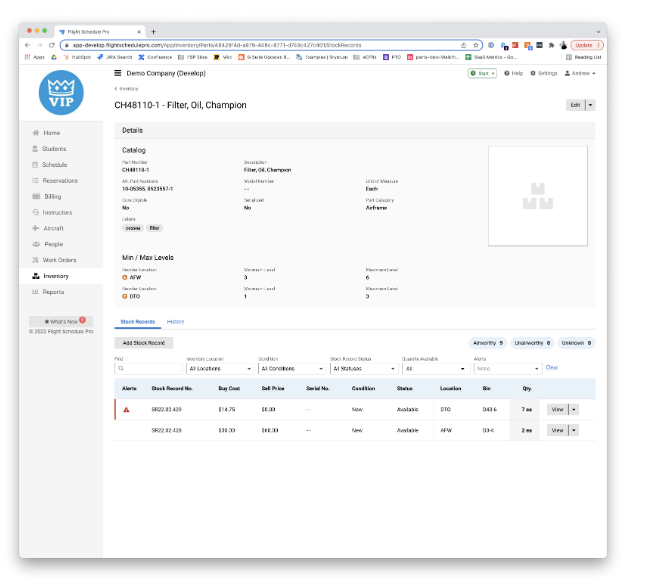
Task: Open the Confluence bookmark
Action: pos(155,57)
